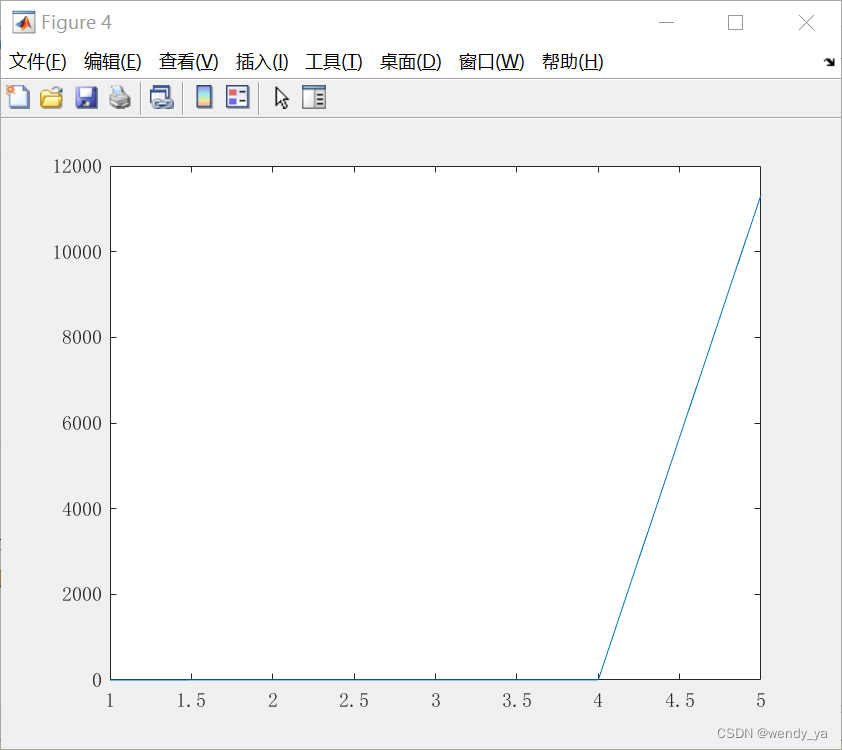
Task: Click the x-axis label 1.5
Action: tap(191, 701)
